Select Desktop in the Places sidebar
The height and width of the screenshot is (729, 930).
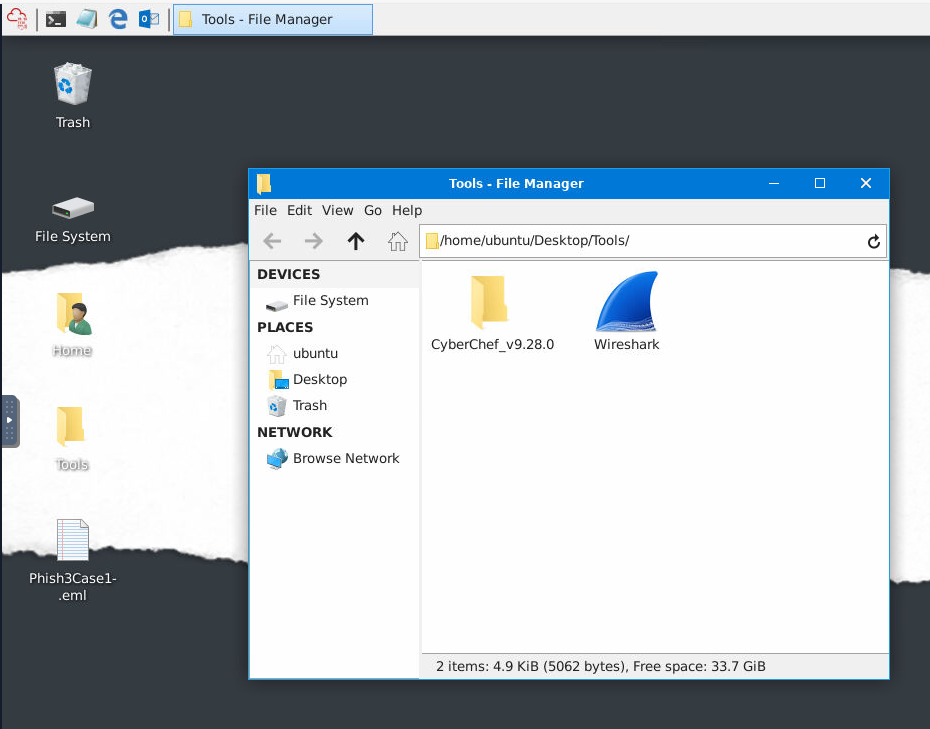319,379
